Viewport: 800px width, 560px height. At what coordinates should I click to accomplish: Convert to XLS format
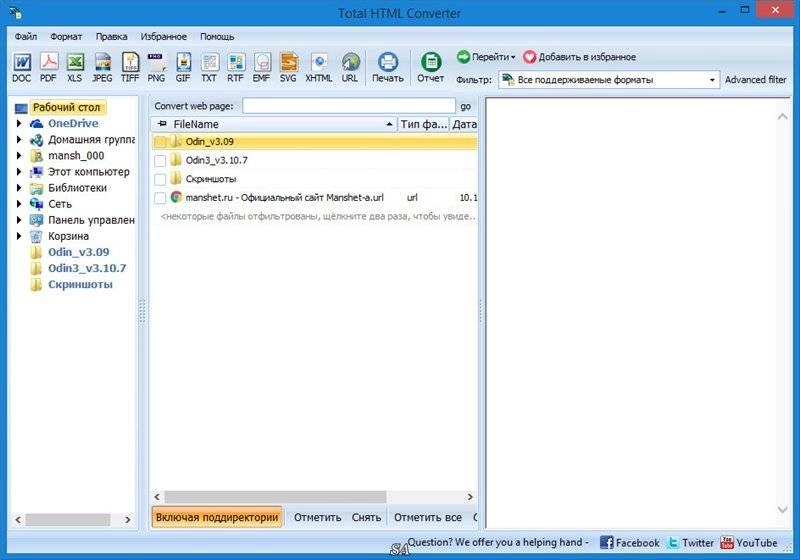click(75, 67)
